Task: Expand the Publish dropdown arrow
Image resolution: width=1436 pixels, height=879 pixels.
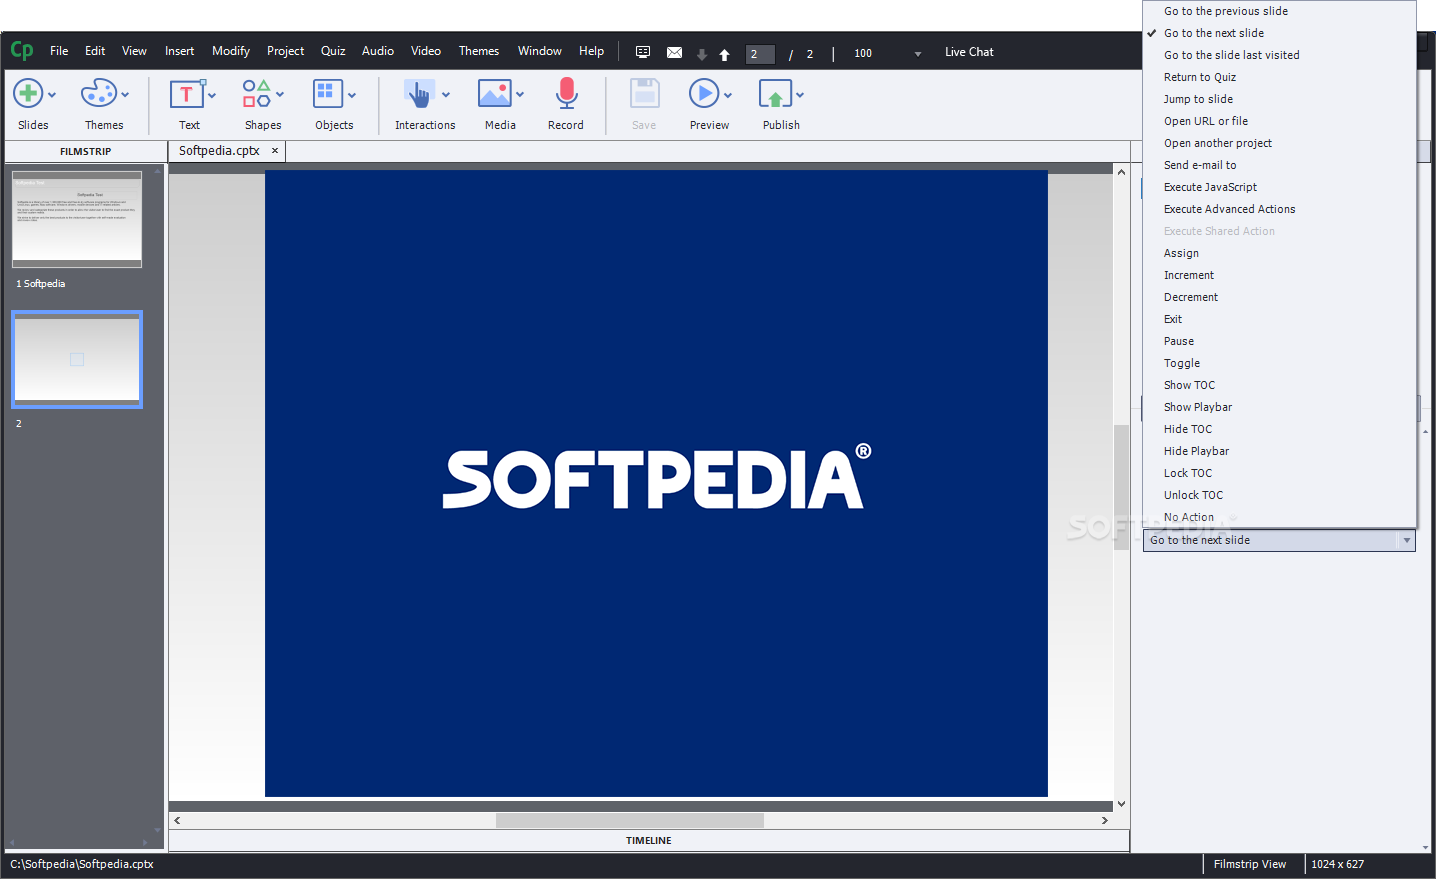Action: 800,95
